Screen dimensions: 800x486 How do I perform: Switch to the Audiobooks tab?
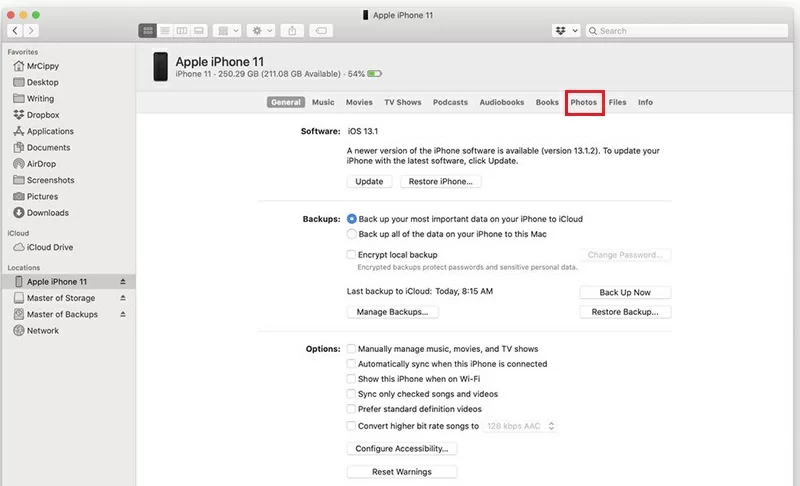point(502,102)
